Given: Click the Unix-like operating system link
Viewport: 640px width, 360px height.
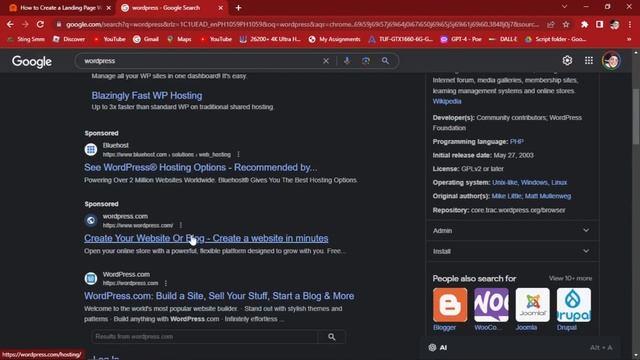Looking at the screenshot, I should coord(504,182).
